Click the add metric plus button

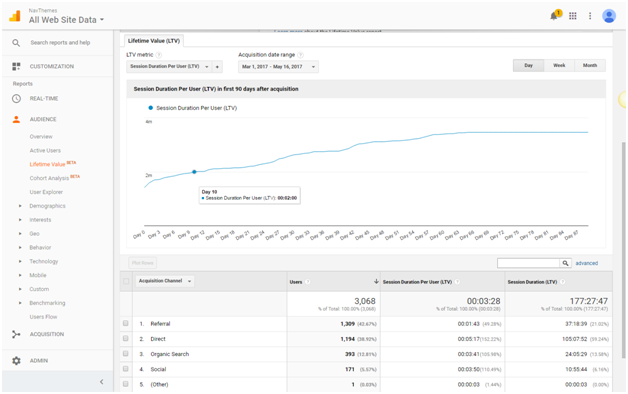217,66
